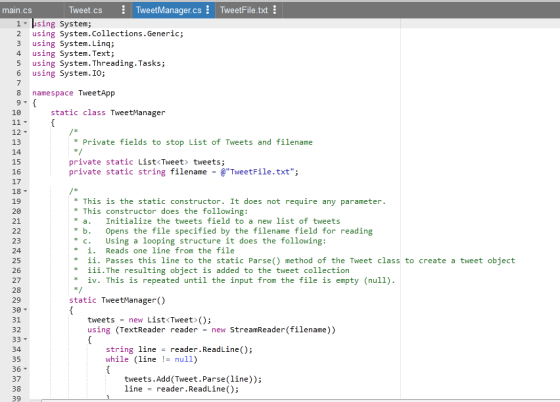Click 'tweets.Add(Tweet.Parse(line));' line
The image size is (560, 402).
click(193, 379)
